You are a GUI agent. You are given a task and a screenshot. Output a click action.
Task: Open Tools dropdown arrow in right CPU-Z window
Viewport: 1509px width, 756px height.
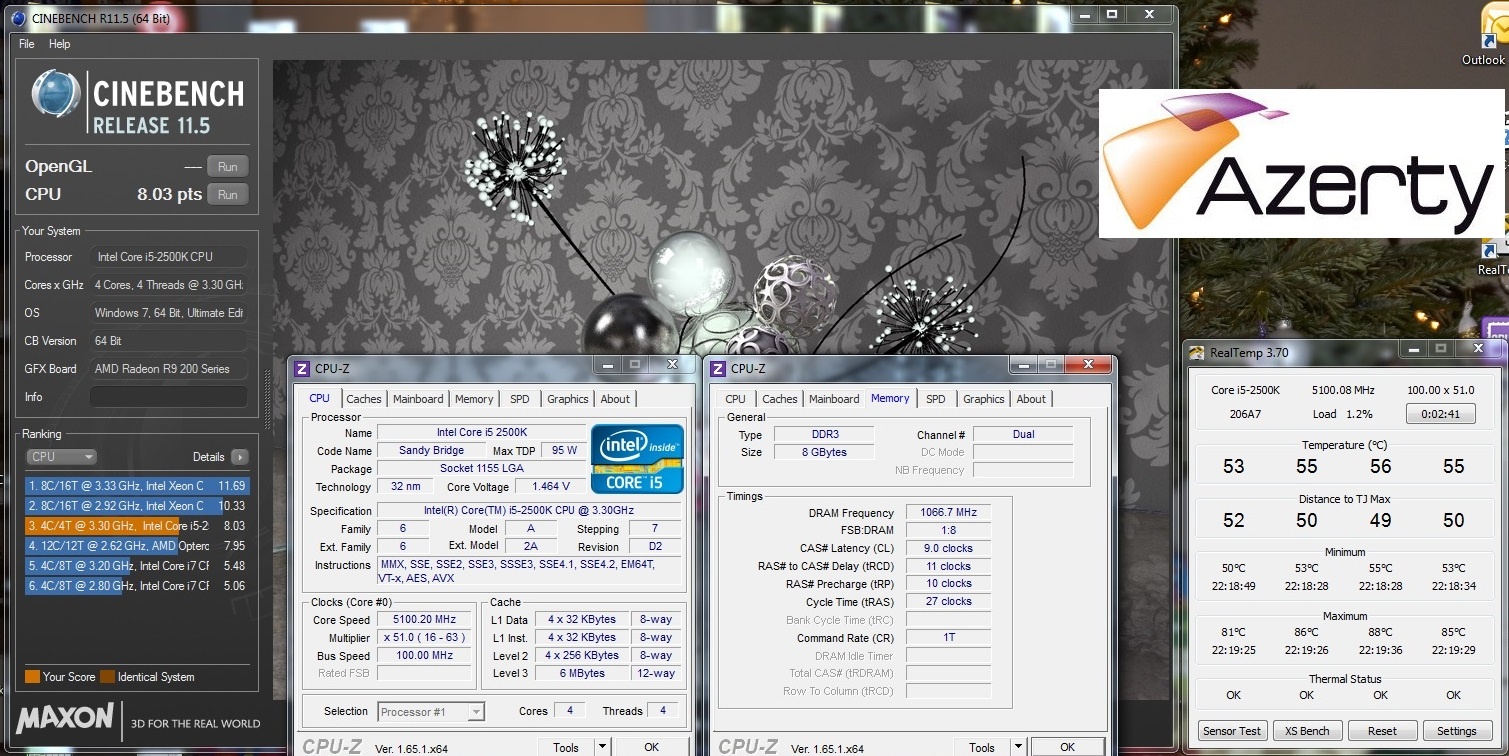point(1018,747)
